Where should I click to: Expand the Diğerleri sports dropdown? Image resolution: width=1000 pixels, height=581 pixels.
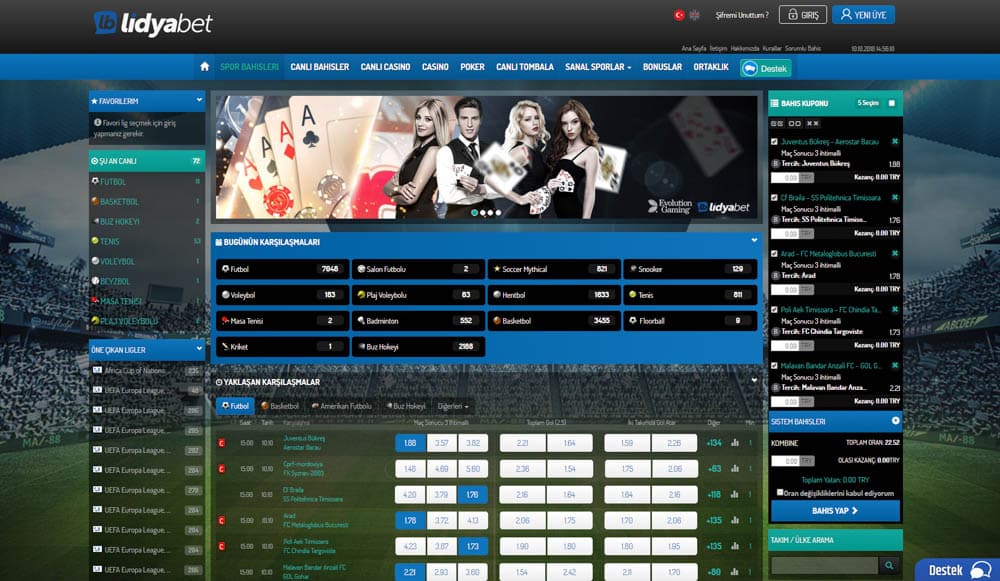pyautogui.click(x=453, y=406)
